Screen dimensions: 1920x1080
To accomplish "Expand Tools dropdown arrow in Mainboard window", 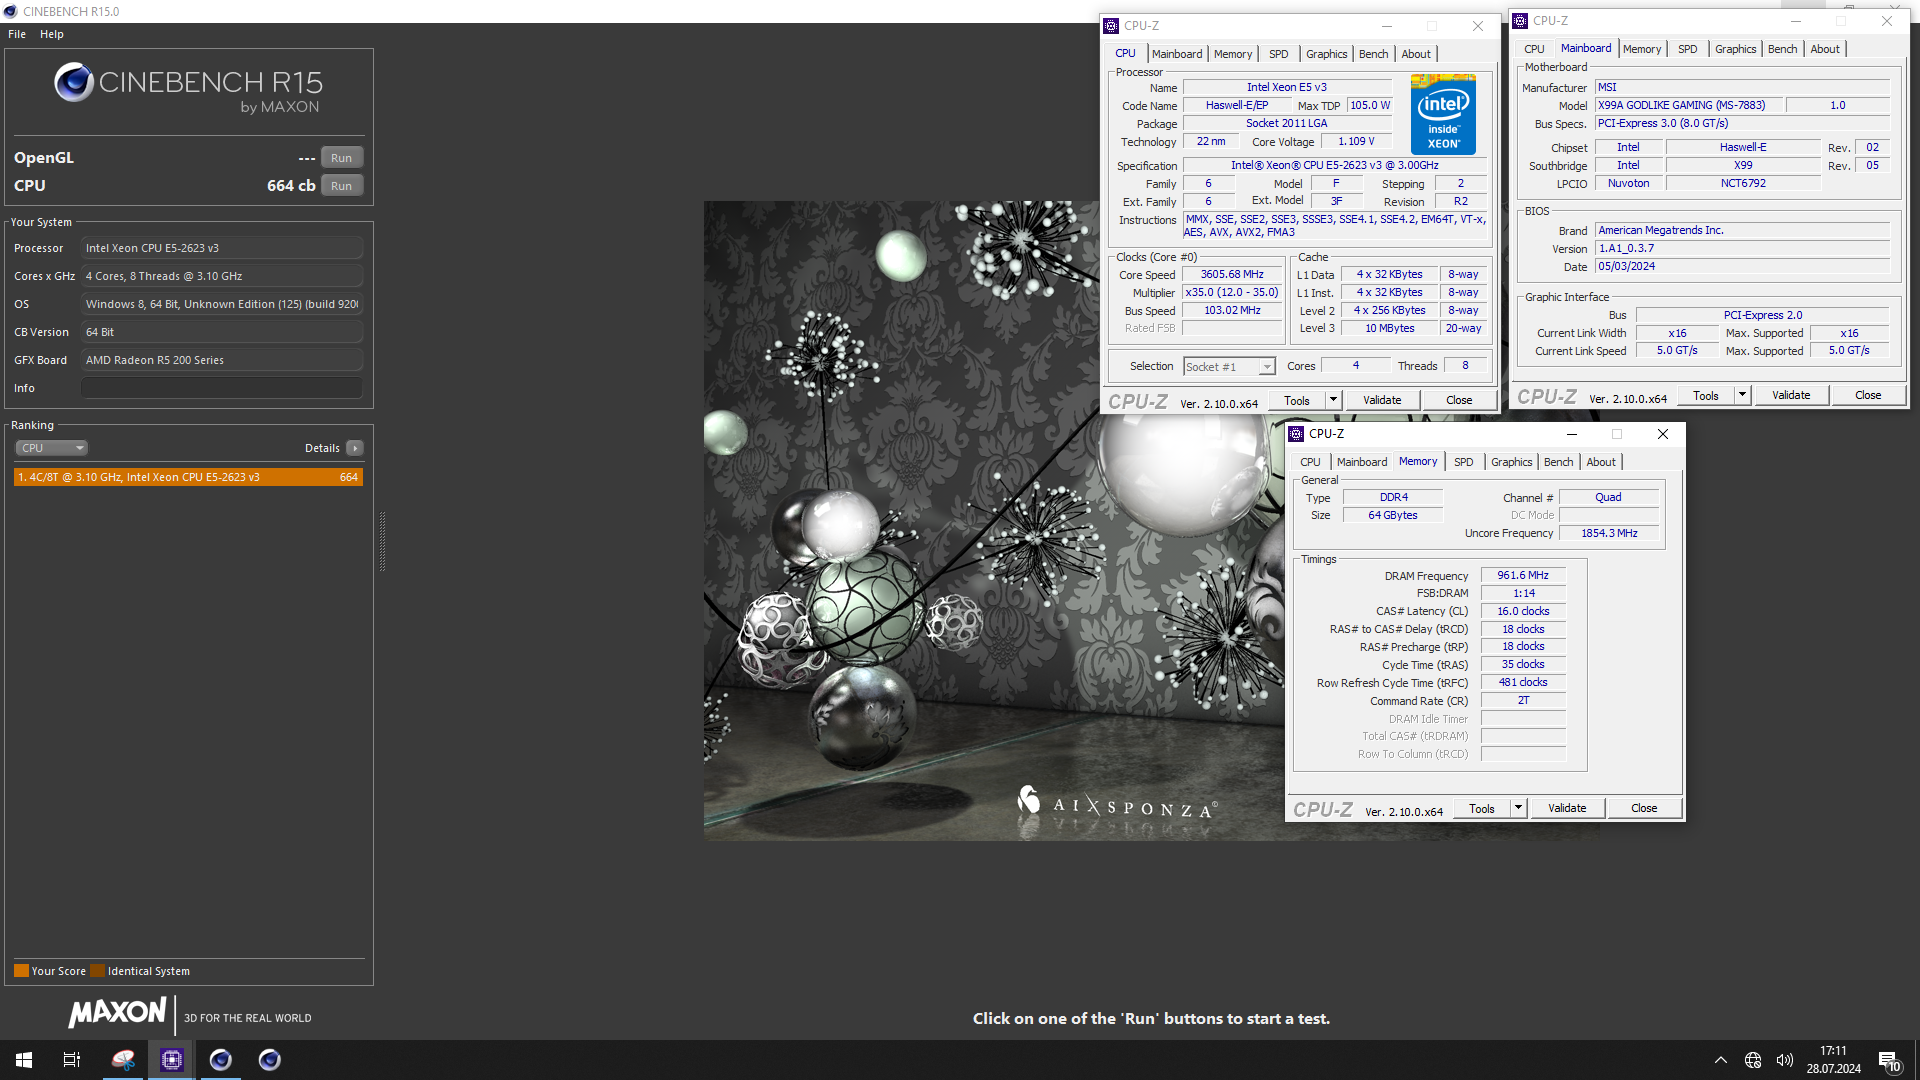I will (x=1742, y=396).
